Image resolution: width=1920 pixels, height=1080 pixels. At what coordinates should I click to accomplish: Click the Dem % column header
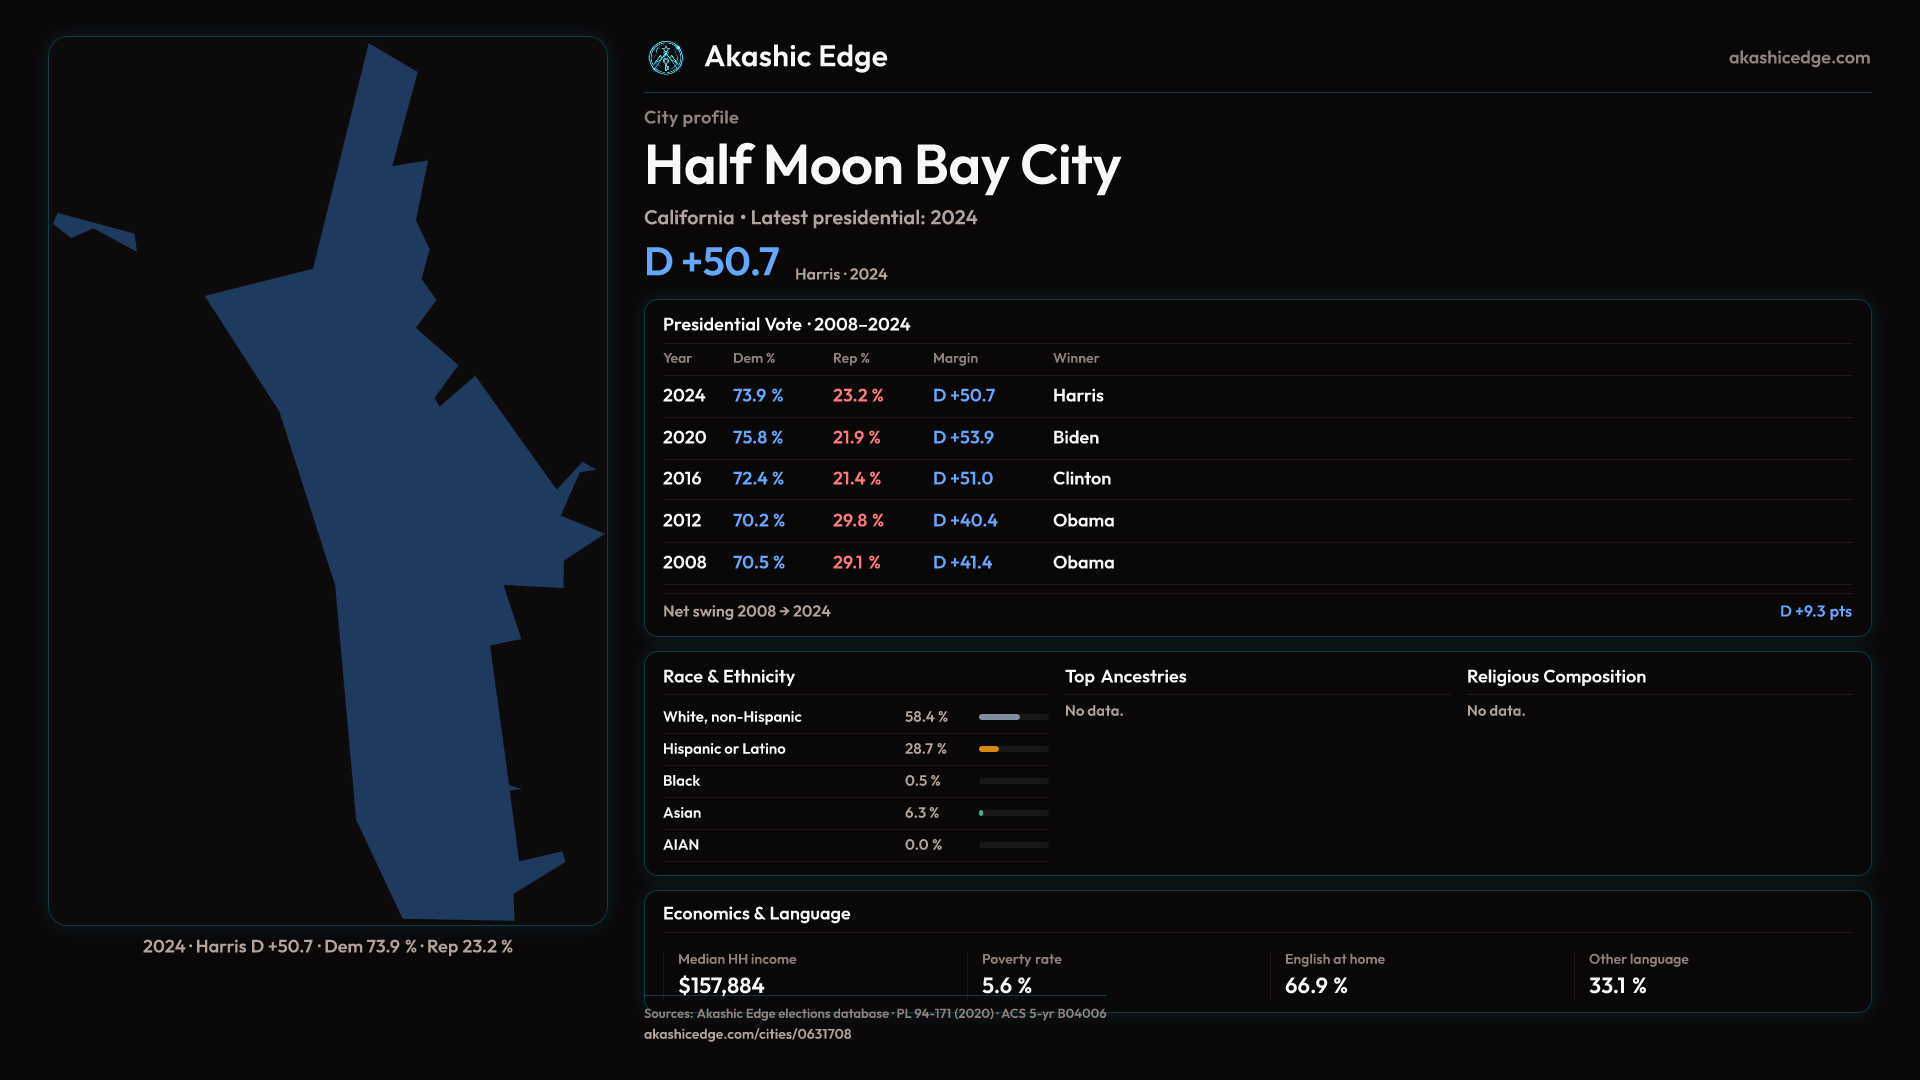[753, 358]
